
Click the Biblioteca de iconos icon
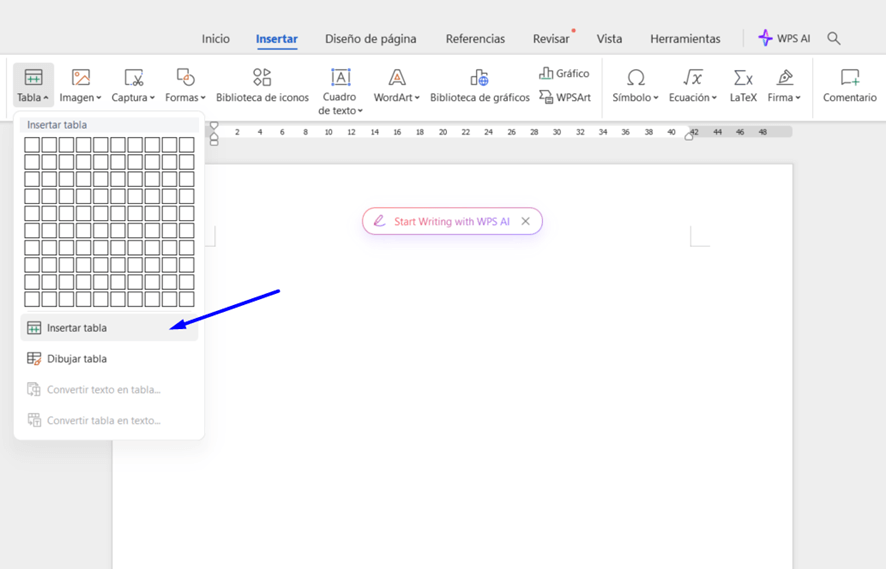coord(262,78)
